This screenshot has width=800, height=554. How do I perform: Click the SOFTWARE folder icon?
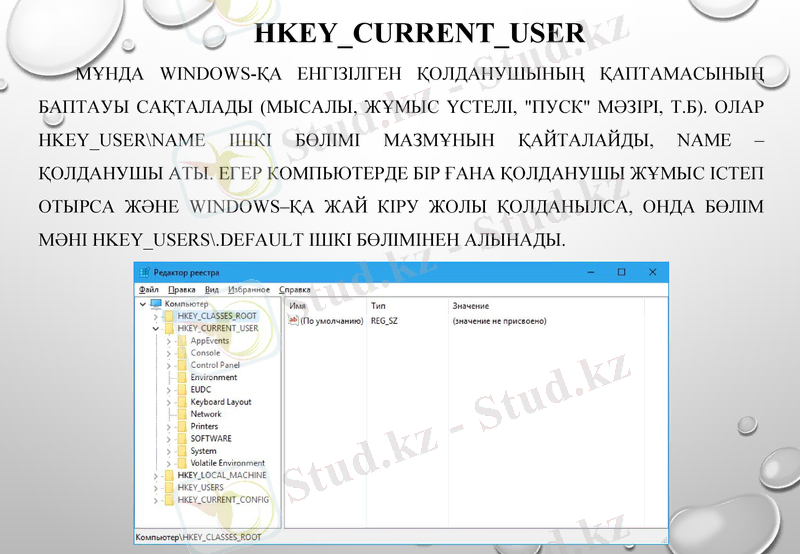coord(182,439)
